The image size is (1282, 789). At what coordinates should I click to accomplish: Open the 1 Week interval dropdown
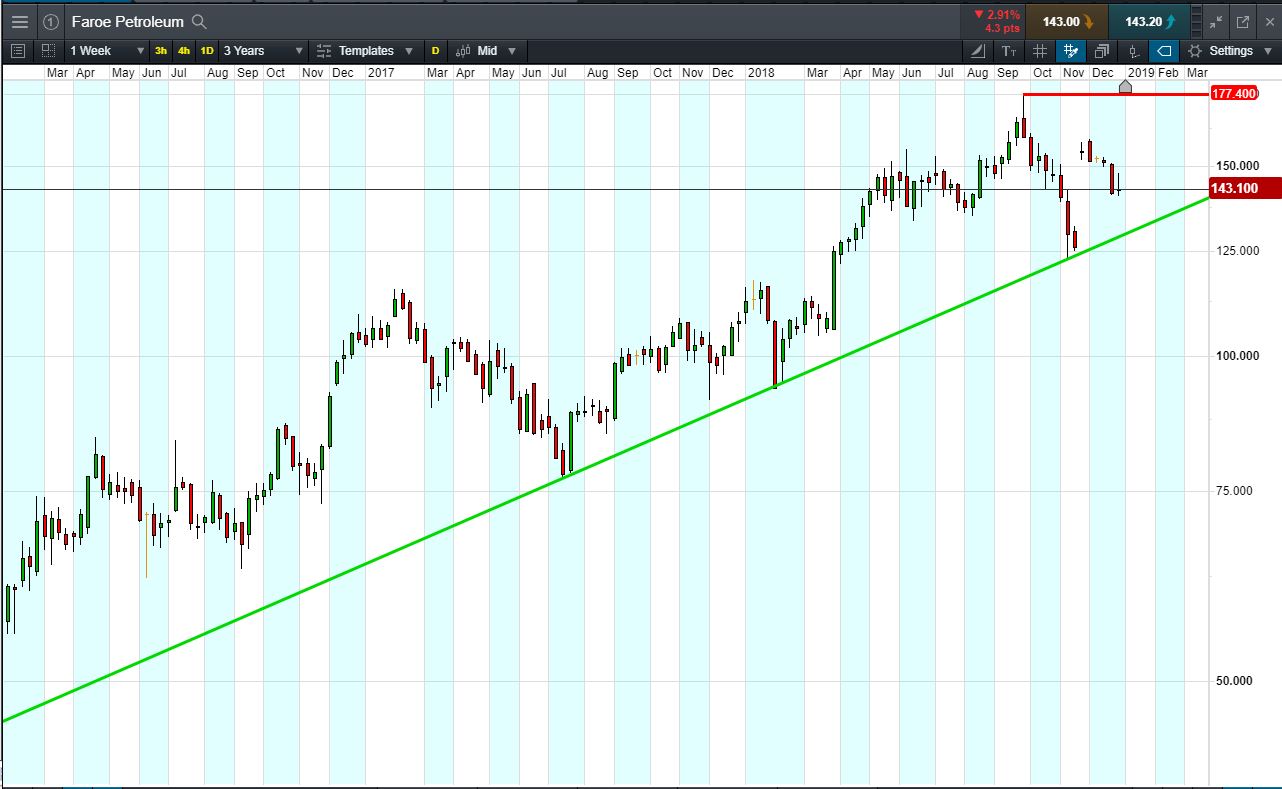pos(106,51)
